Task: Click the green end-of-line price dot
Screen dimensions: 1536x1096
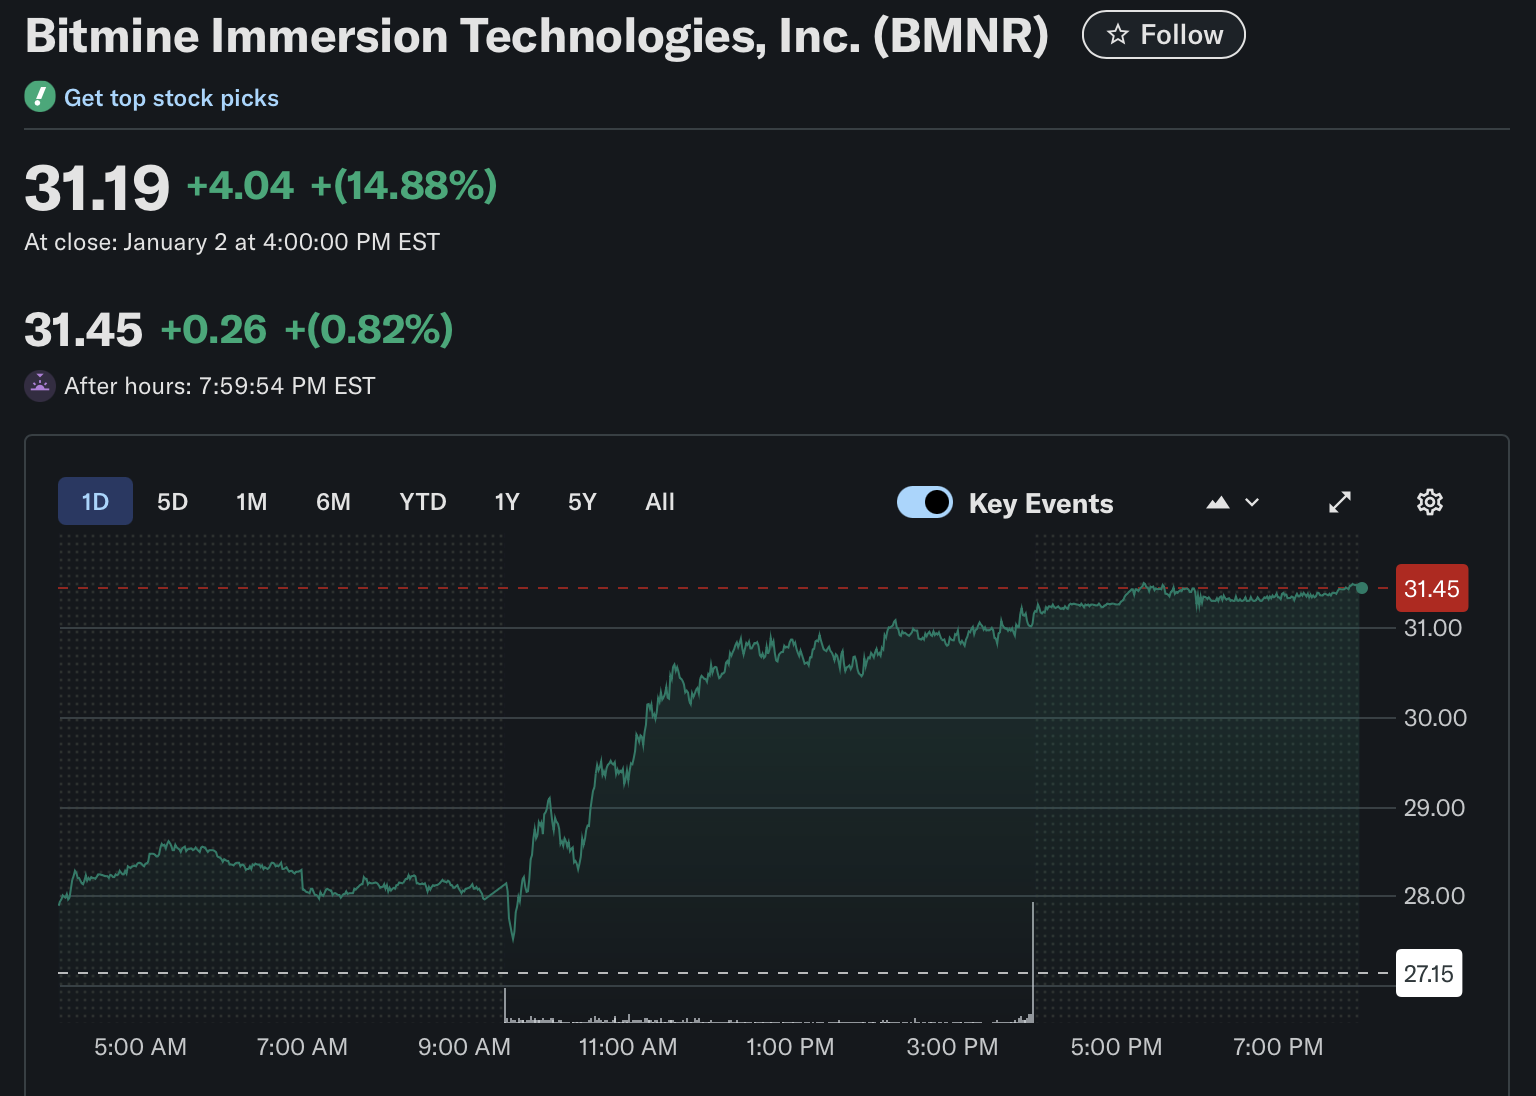Action: pos(1361,588)
